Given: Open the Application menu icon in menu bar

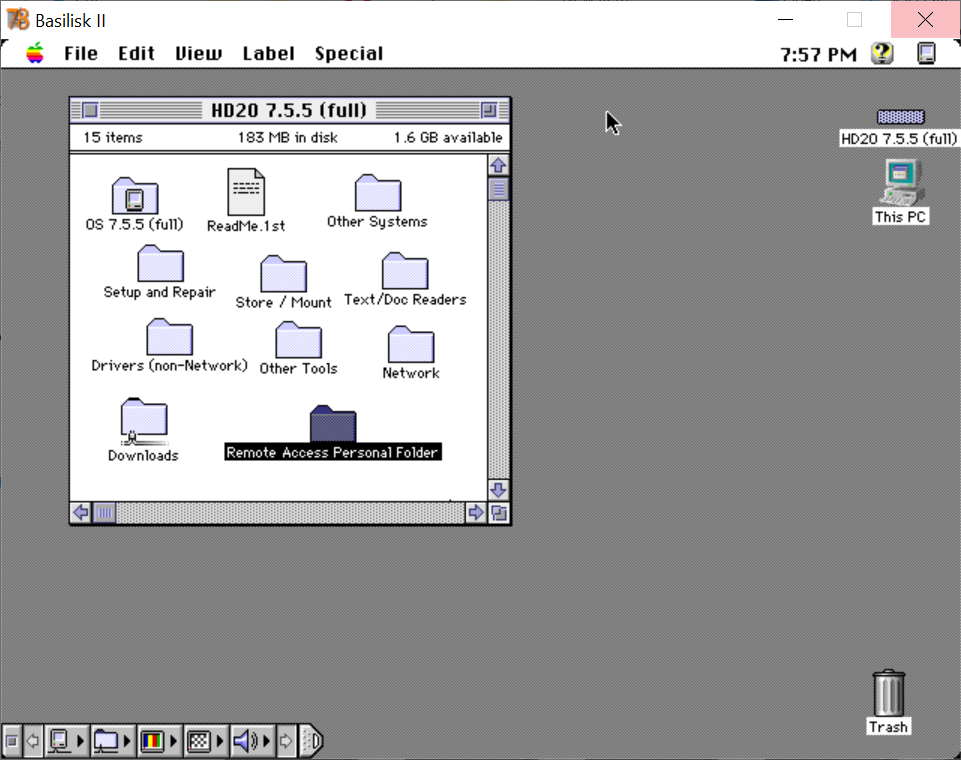Looking at the screenshot, I should coord(926,53).
